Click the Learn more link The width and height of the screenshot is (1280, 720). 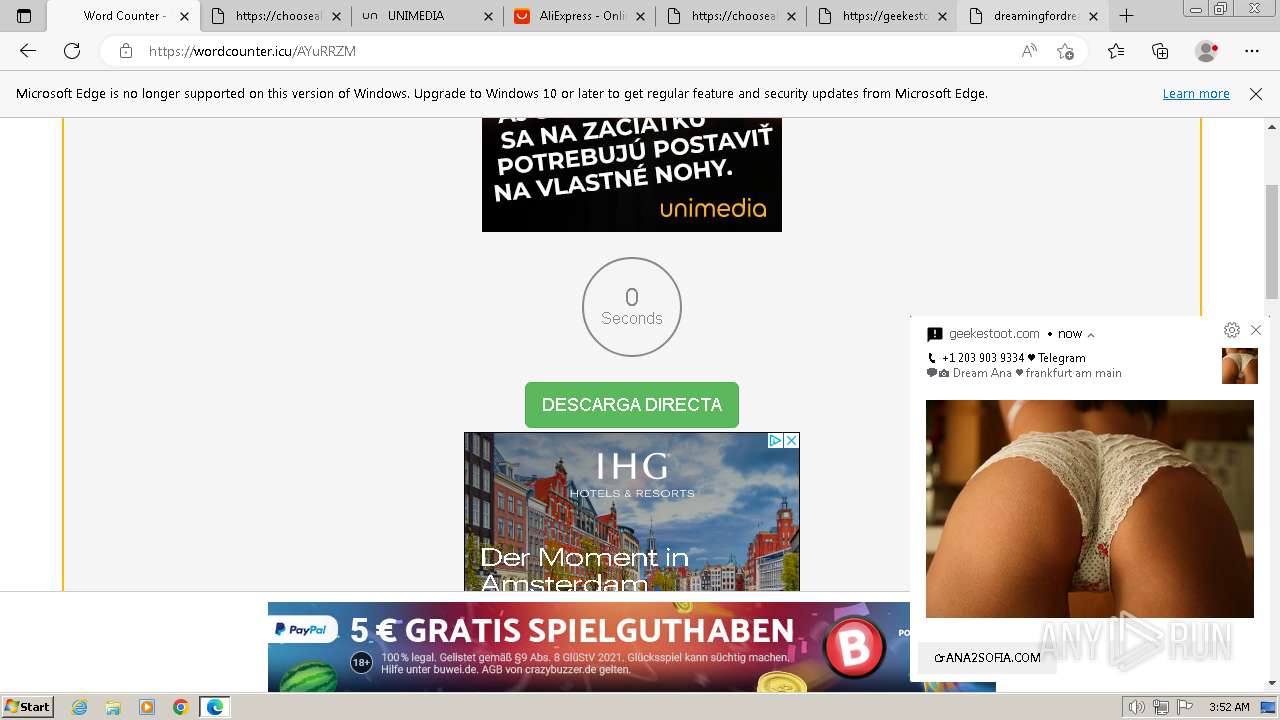coord(1196,94)
